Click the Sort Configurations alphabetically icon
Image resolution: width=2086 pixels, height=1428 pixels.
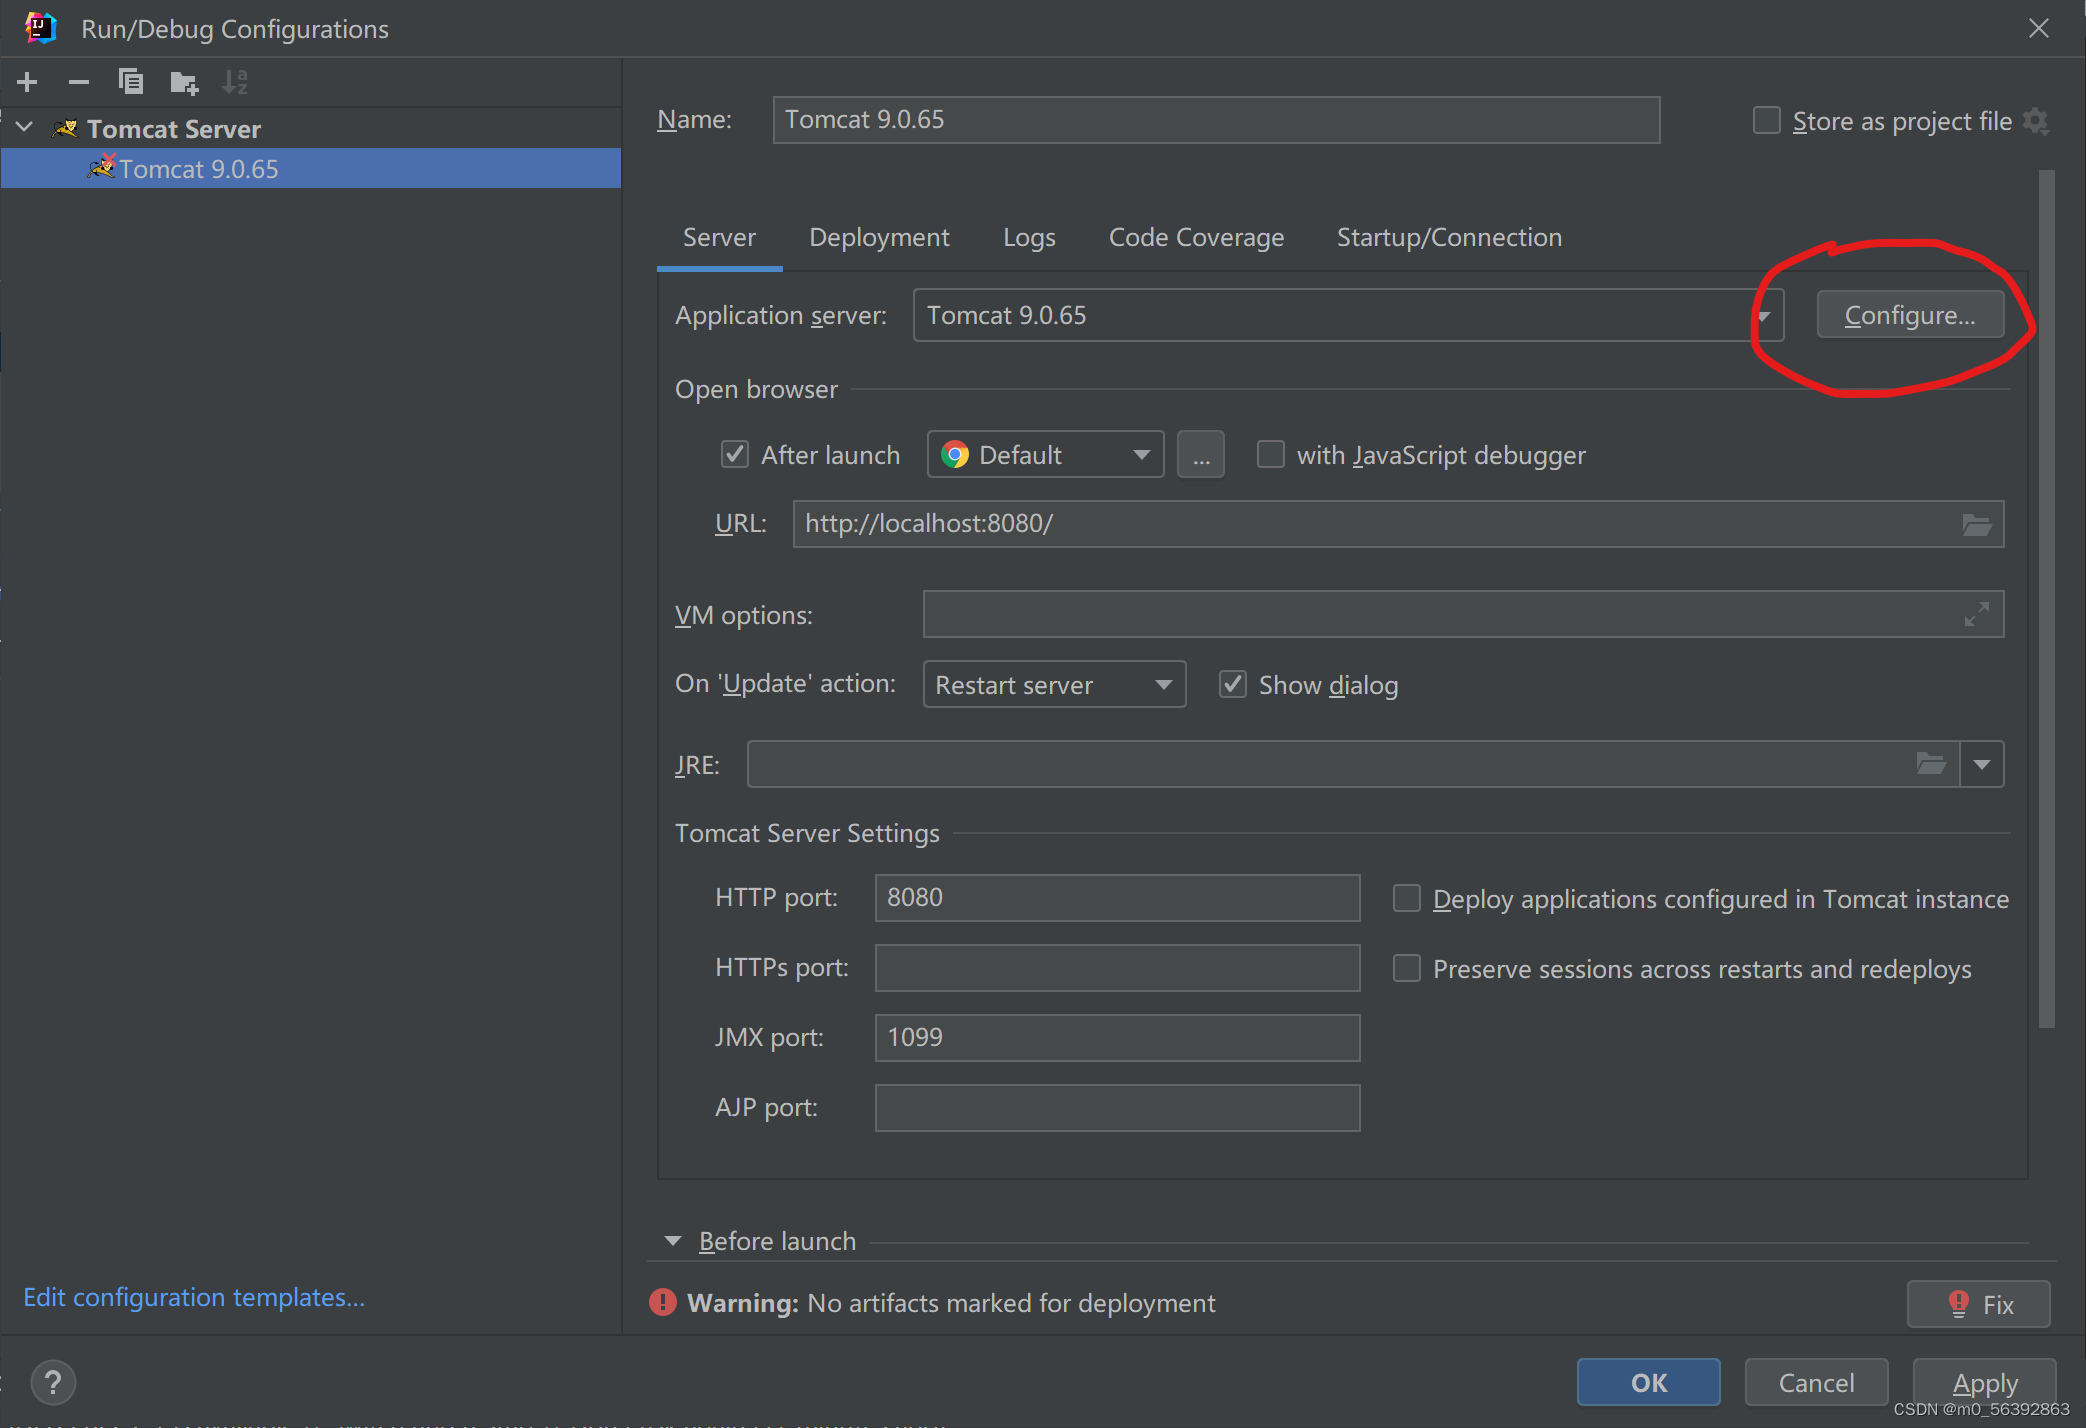click(x=235, y=82)
